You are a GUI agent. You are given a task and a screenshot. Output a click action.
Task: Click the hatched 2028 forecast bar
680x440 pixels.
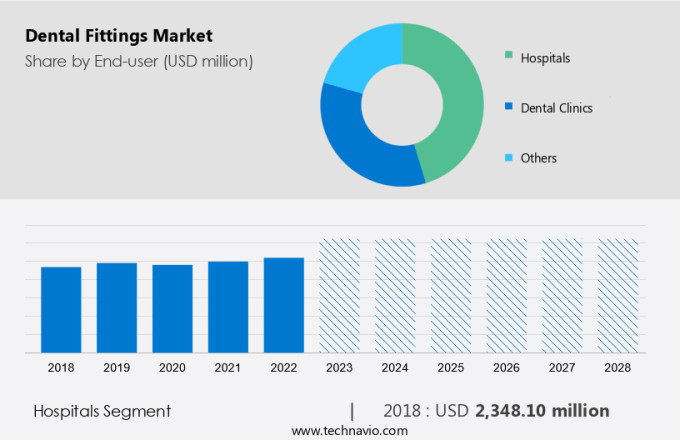coord(618,295)
